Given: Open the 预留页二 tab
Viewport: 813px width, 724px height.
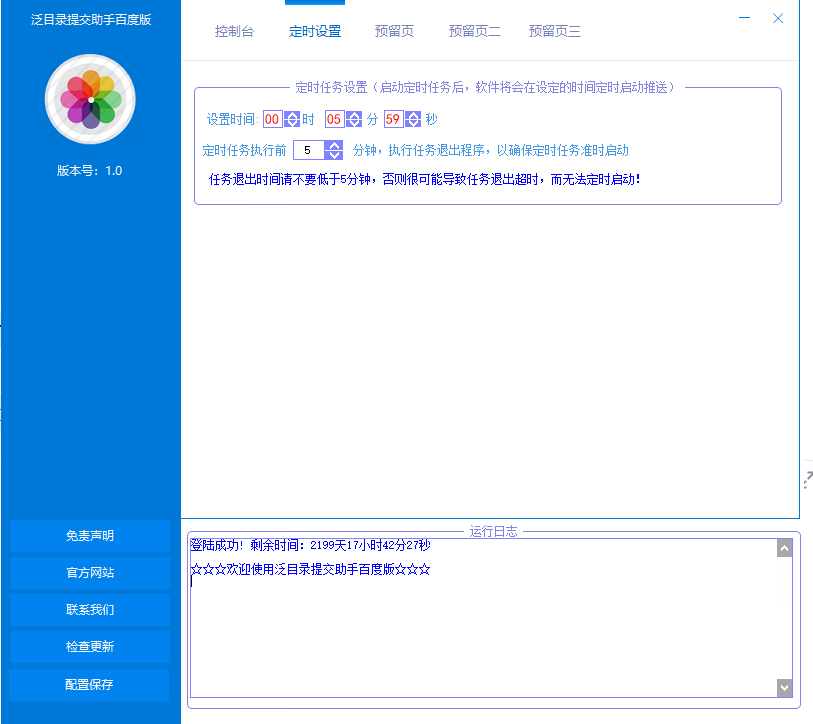Looking at the screenshot, I should coord(474,31).
